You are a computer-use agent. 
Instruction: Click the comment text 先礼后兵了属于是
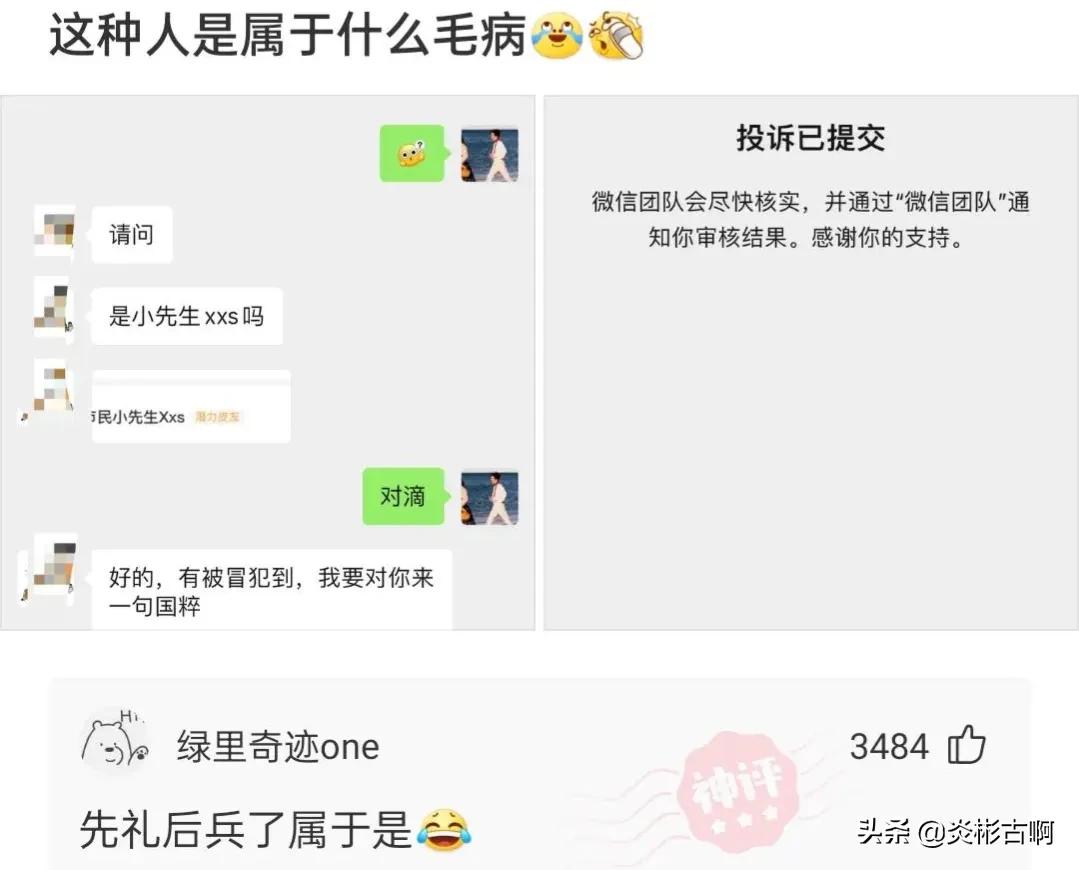[246, 829]
